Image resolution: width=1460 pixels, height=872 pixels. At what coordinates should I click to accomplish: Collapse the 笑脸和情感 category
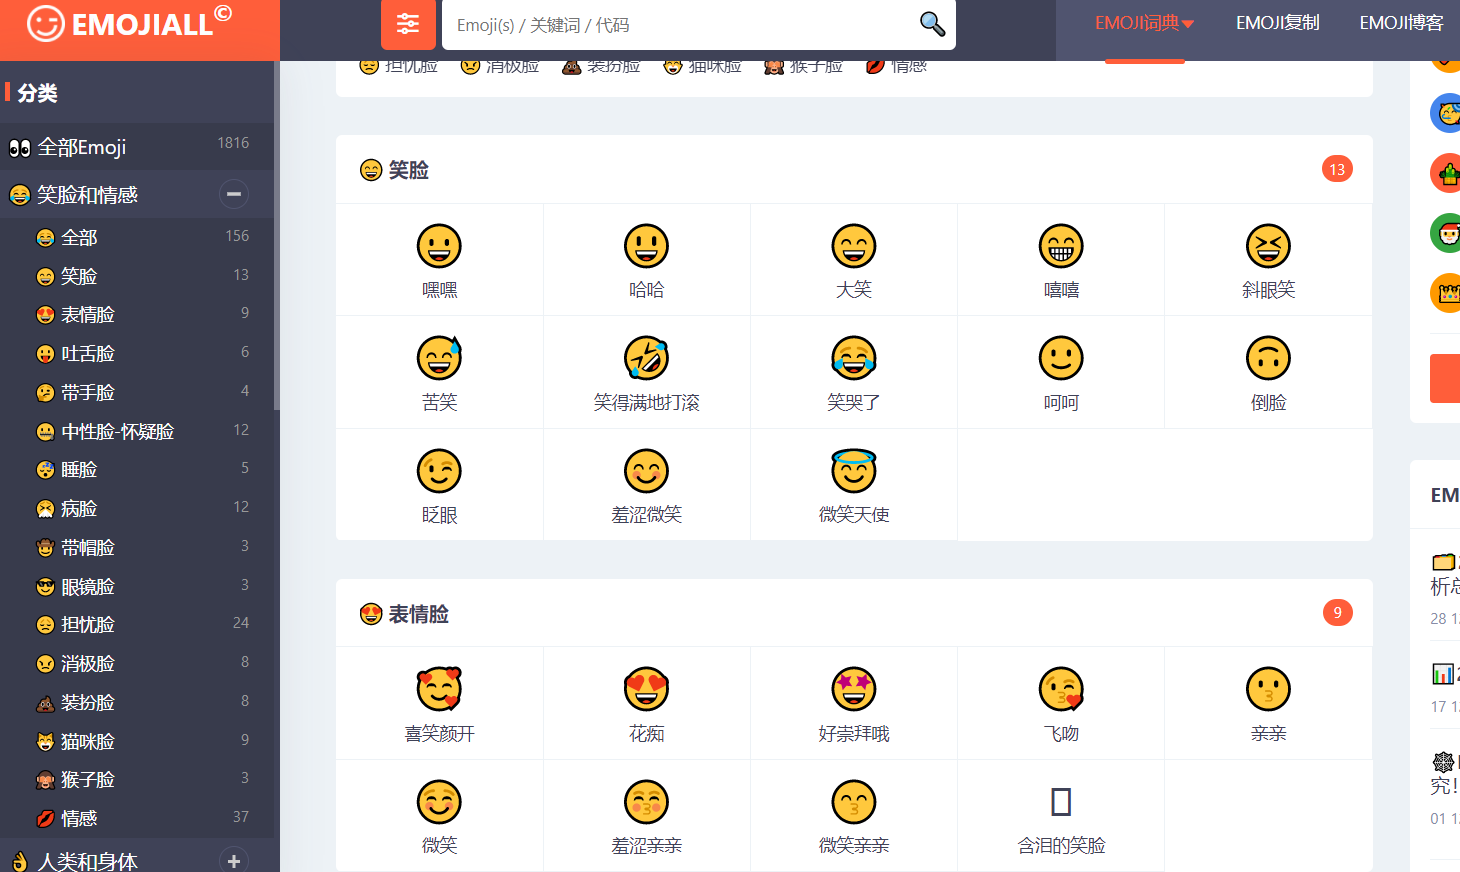(233, 194)
